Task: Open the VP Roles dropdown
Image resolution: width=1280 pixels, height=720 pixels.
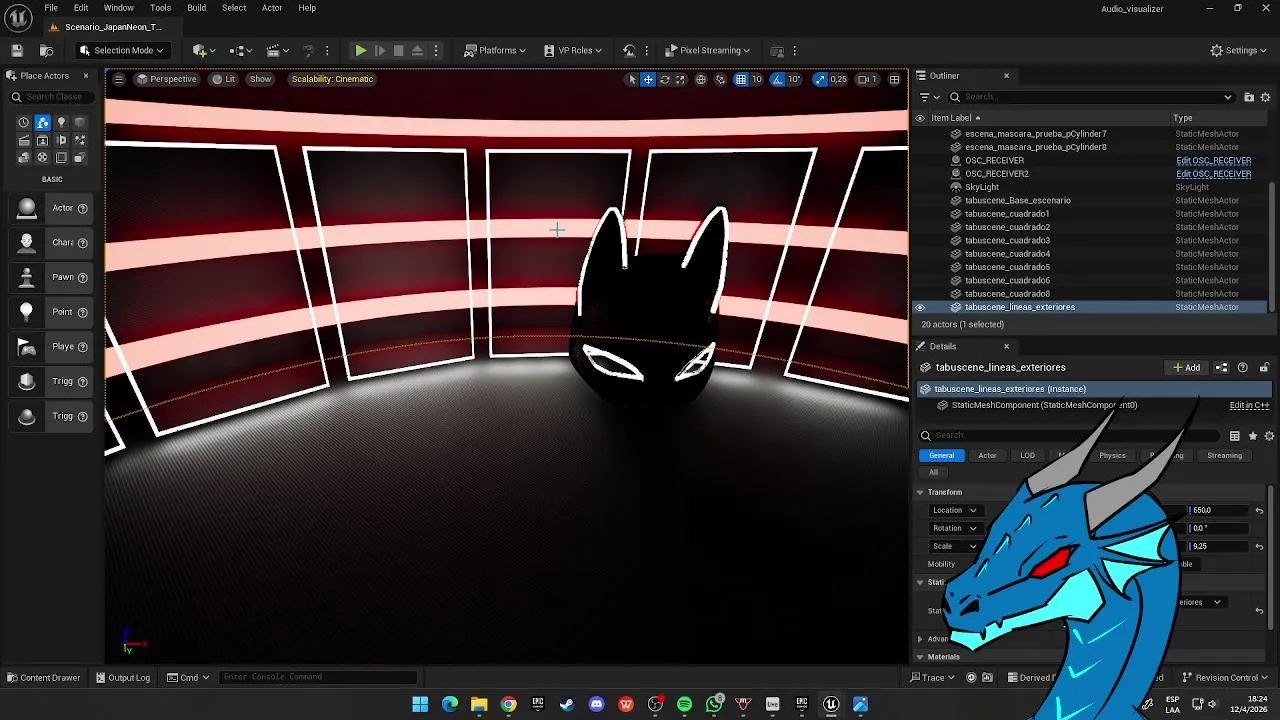Action: 574,50
